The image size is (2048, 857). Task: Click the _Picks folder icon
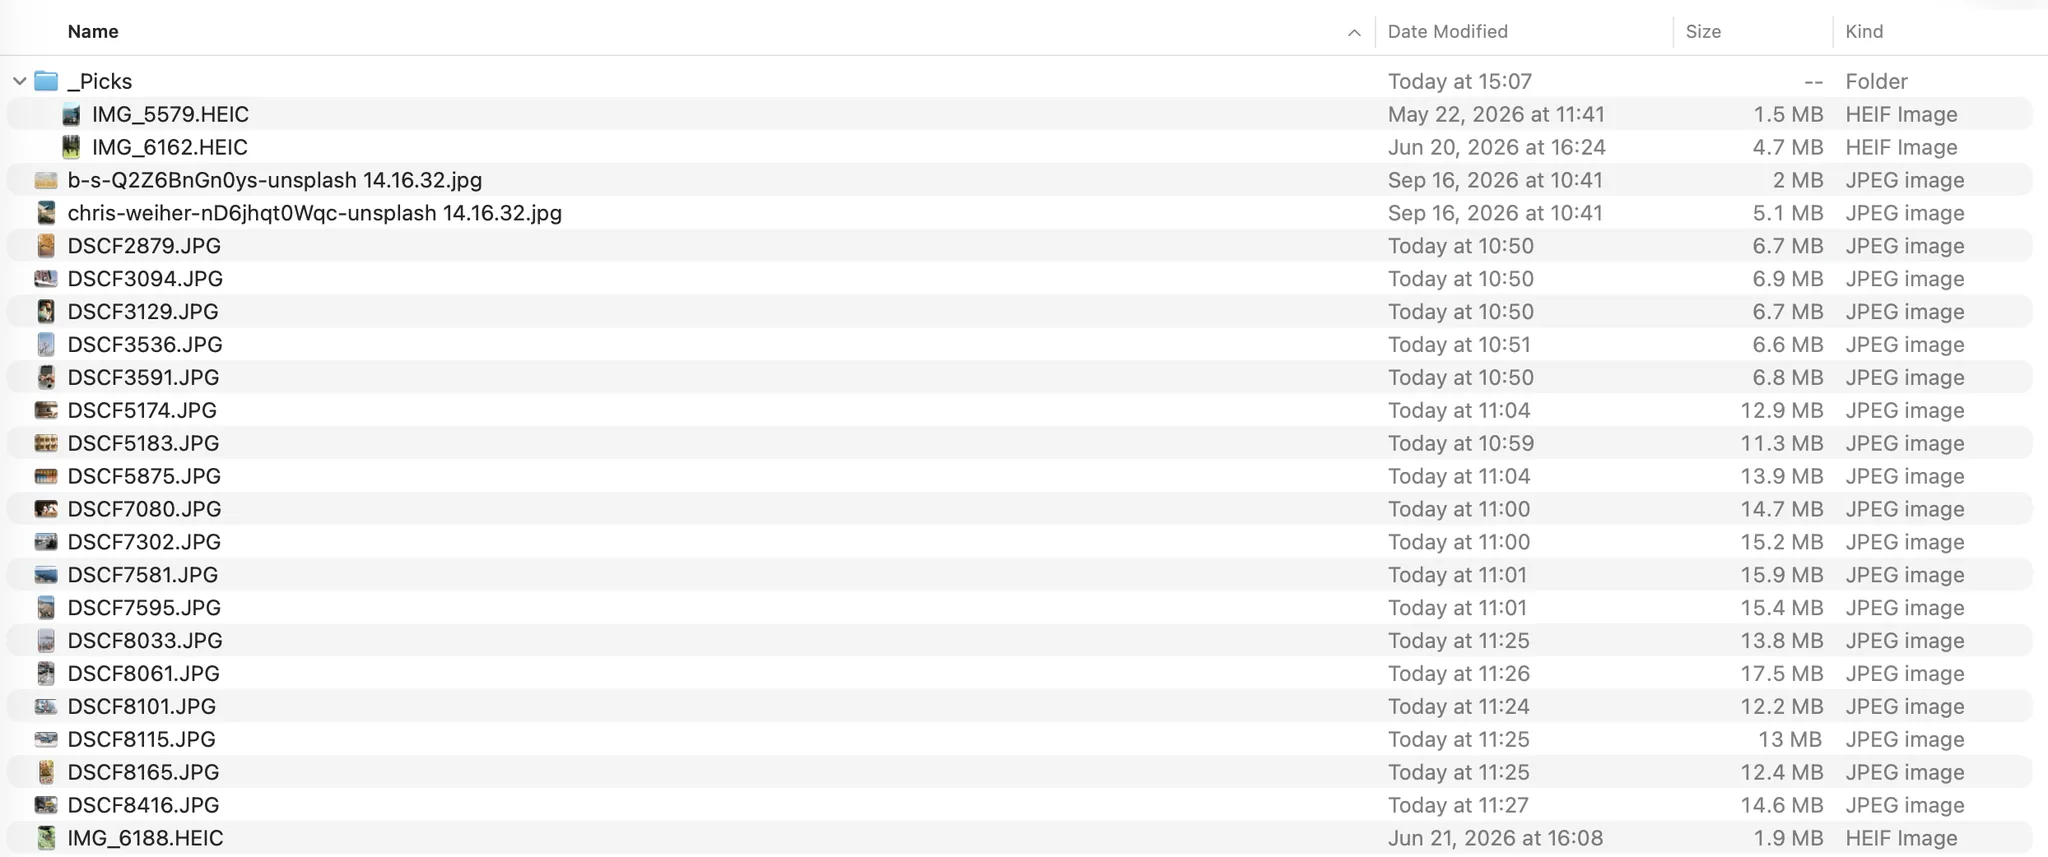(46, 81)
